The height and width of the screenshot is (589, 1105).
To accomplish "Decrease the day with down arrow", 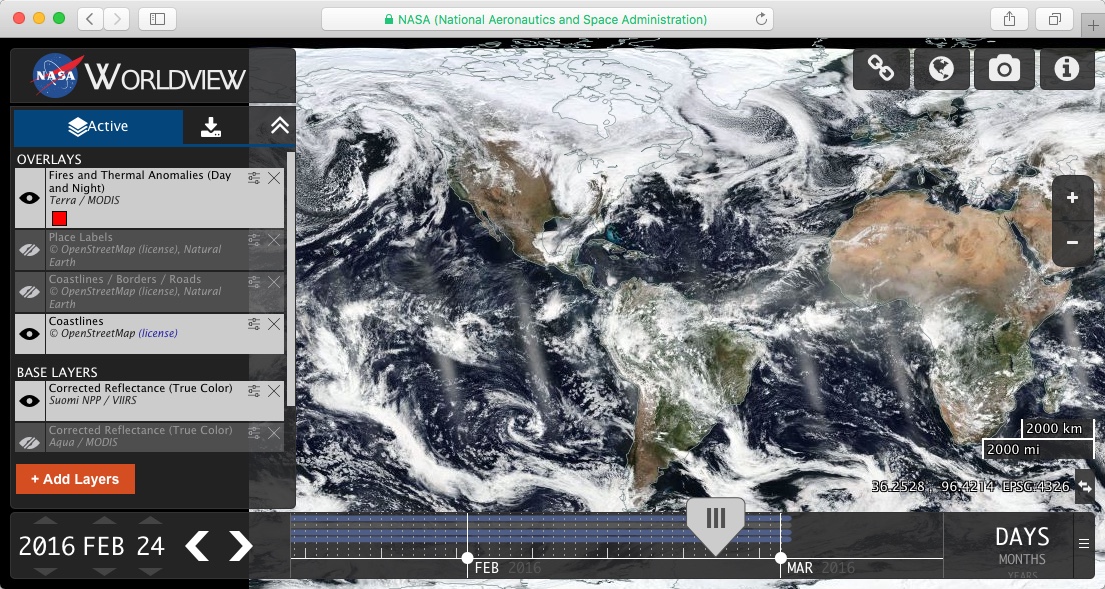I will coord(150,571).
